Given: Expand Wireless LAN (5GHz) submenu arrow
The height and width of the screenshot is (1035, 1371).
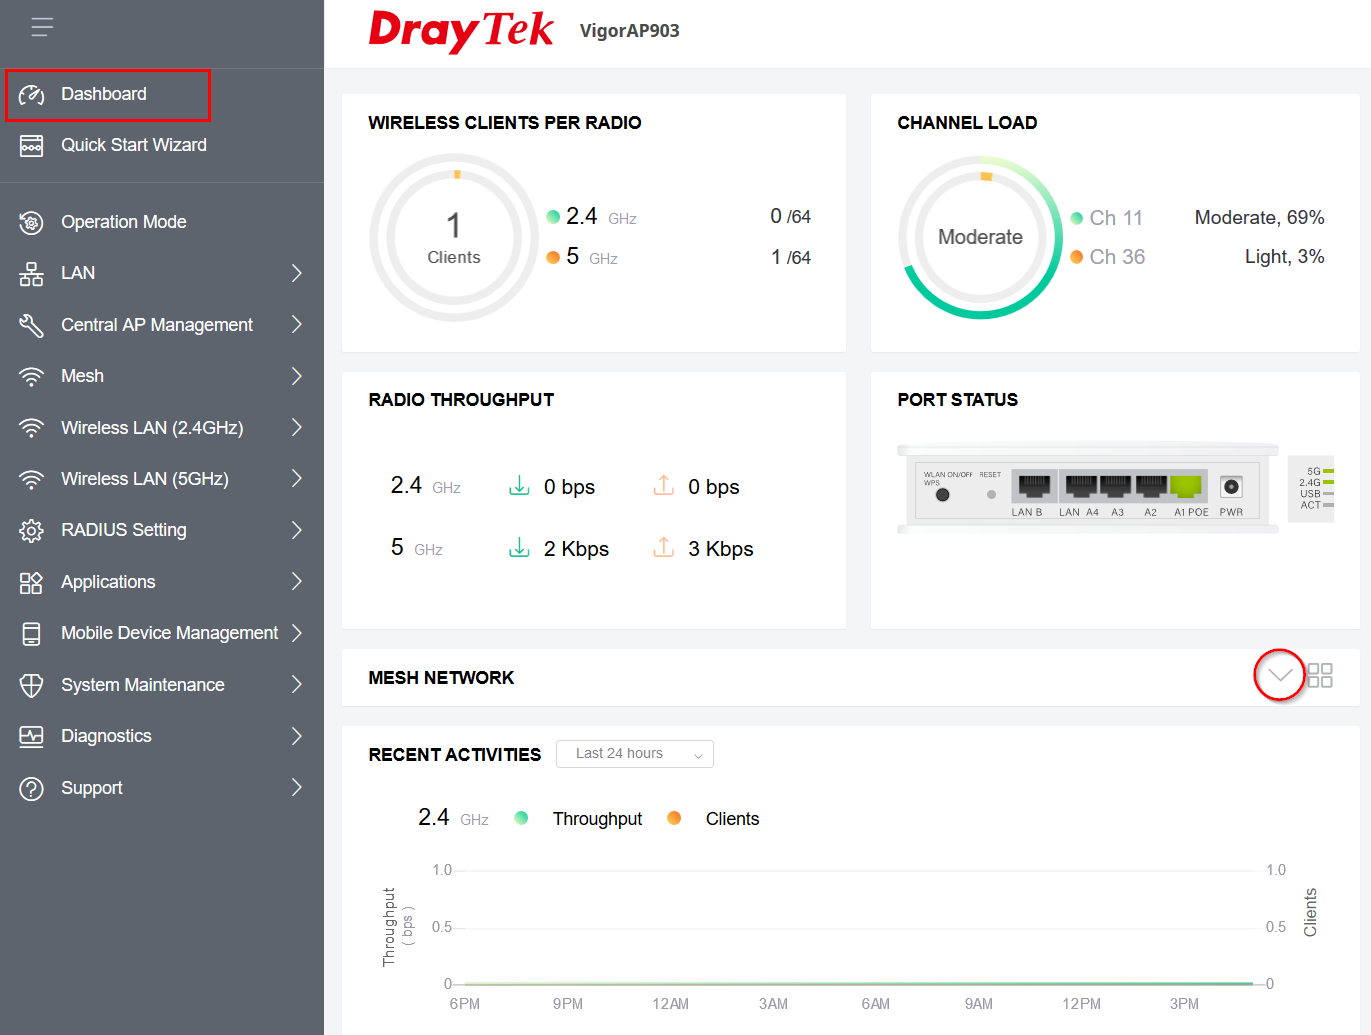Looking at the screenshot, I should [296, 479].
